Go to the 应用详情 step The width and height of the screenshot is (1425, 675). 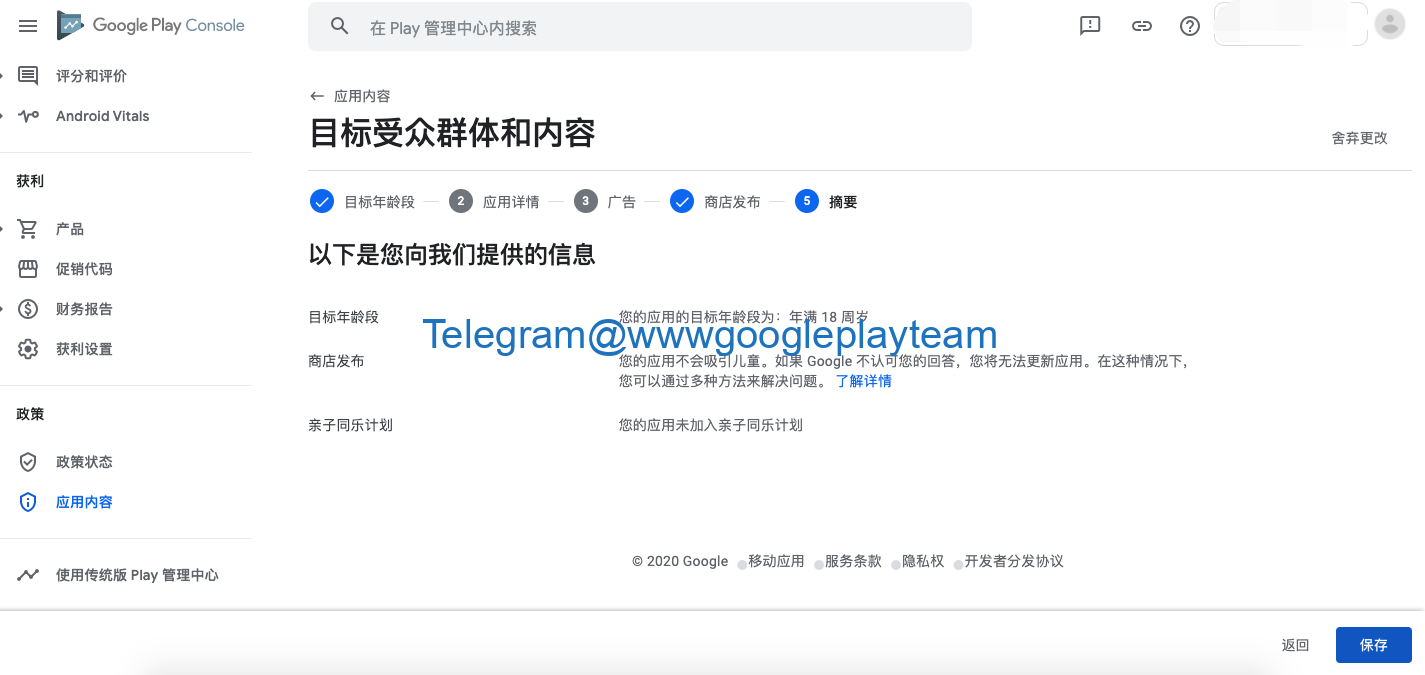tap(511, 202)
